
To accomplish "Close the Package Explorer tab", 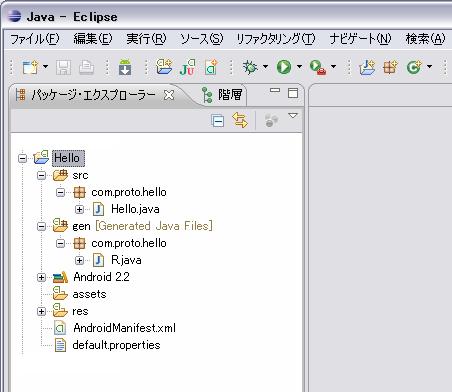I will pyautogui.click(x=169, y=95).
